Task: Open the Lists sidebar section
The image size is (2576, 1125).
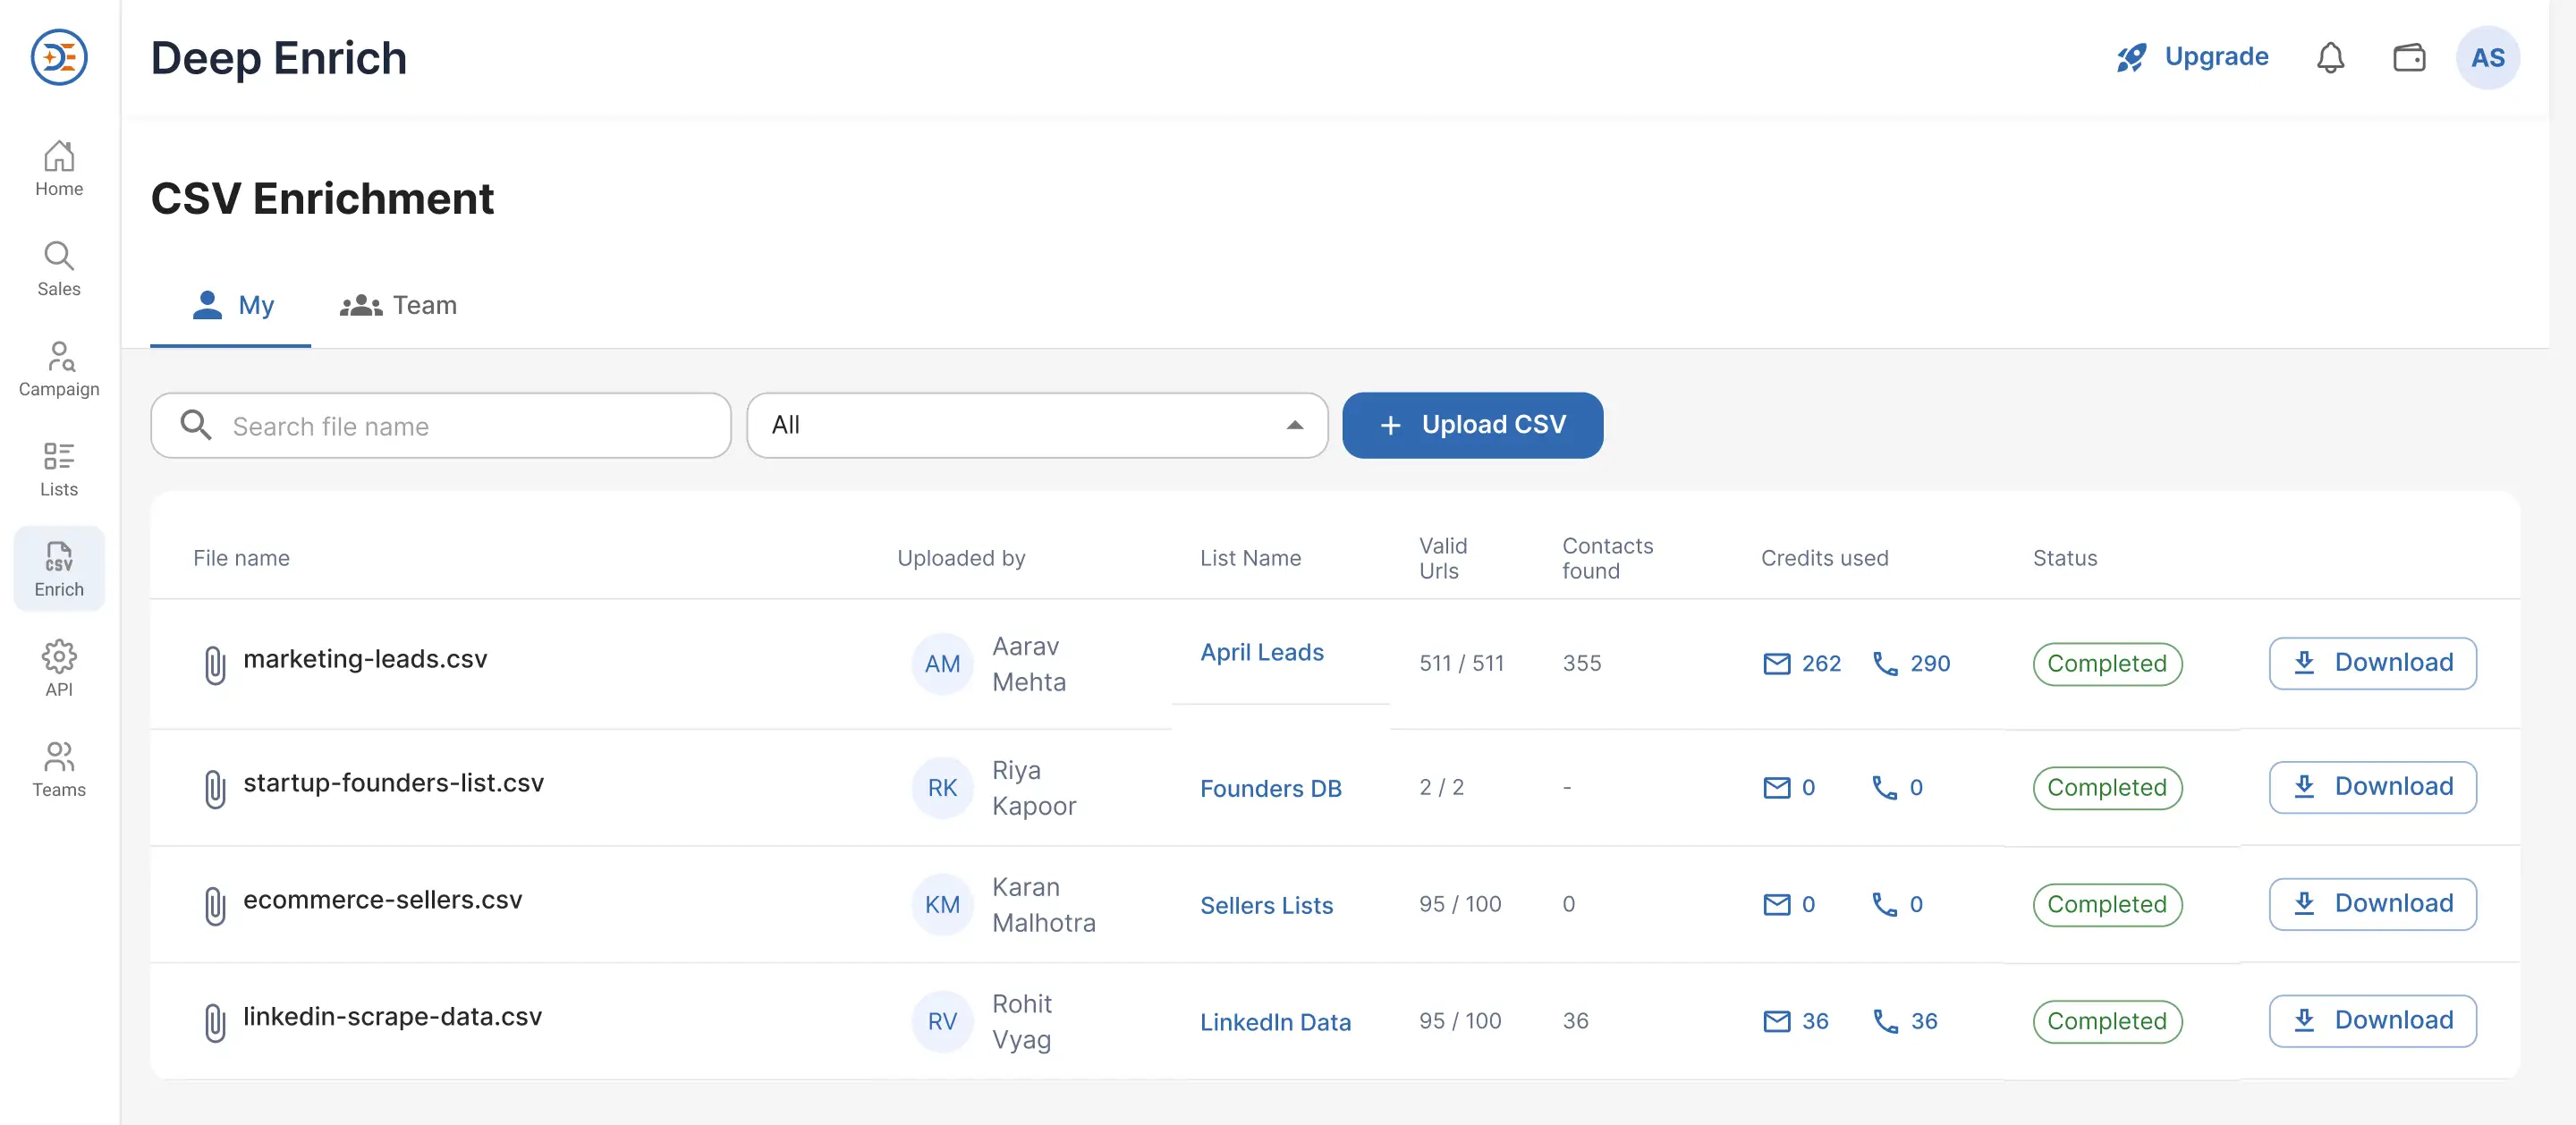Action: pyautogui.click(x=59, y=469)
